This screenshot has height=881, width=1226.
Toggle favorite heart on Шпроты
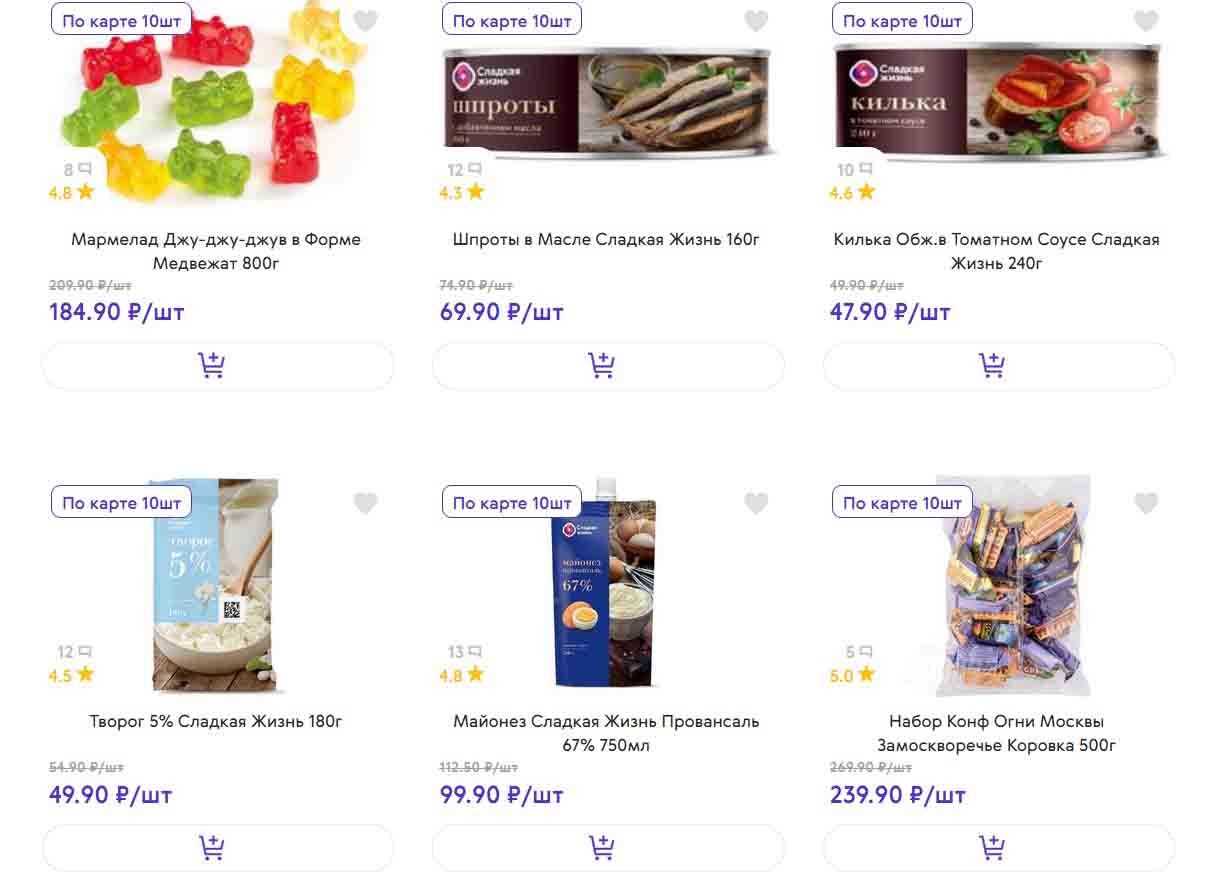point(756,21)
